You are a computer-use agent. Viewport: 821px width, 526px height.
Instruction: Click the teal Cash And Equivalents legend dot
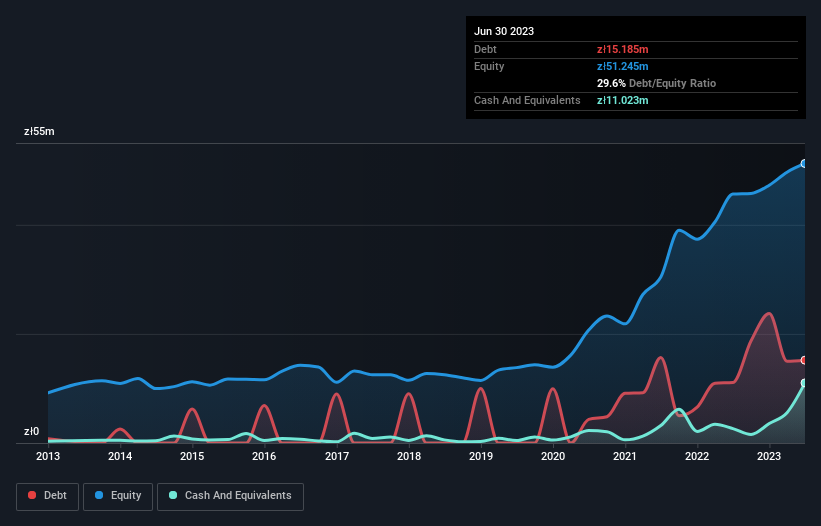173,495
